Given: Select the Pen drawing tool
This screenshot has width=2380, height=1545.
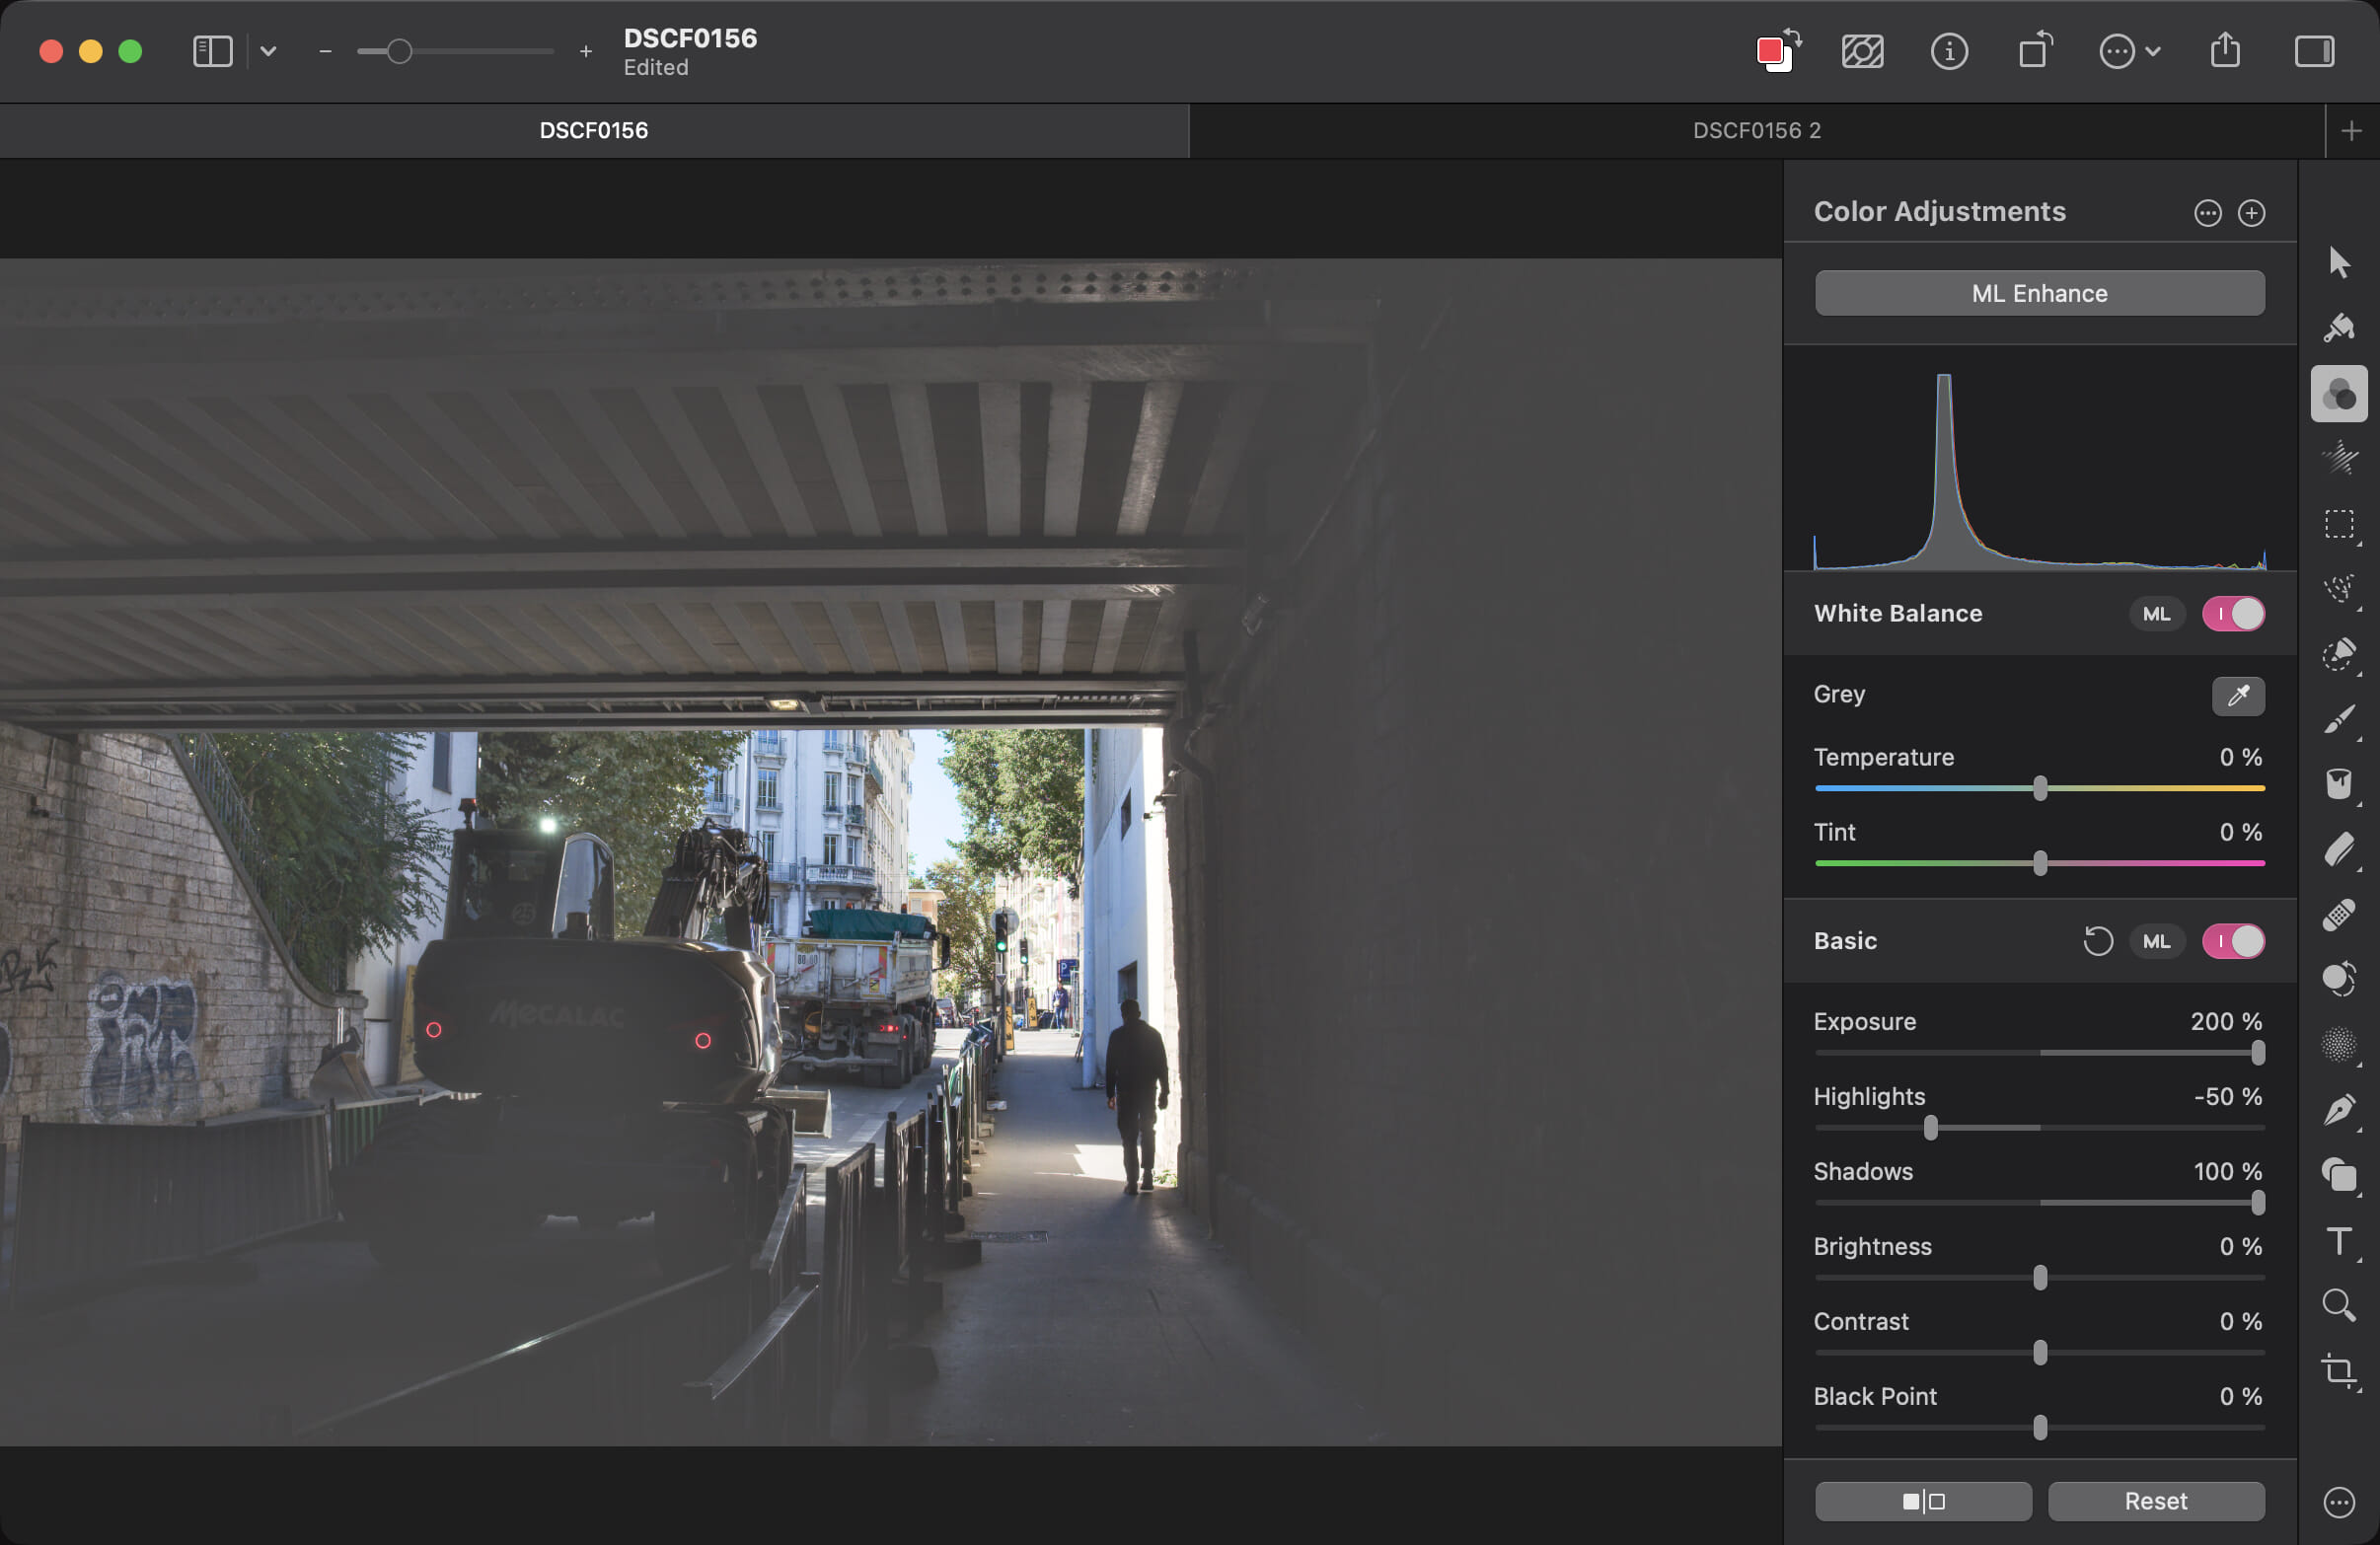Looking at the screenshot, I should pyautogui.click(x=2339, y=1110).
